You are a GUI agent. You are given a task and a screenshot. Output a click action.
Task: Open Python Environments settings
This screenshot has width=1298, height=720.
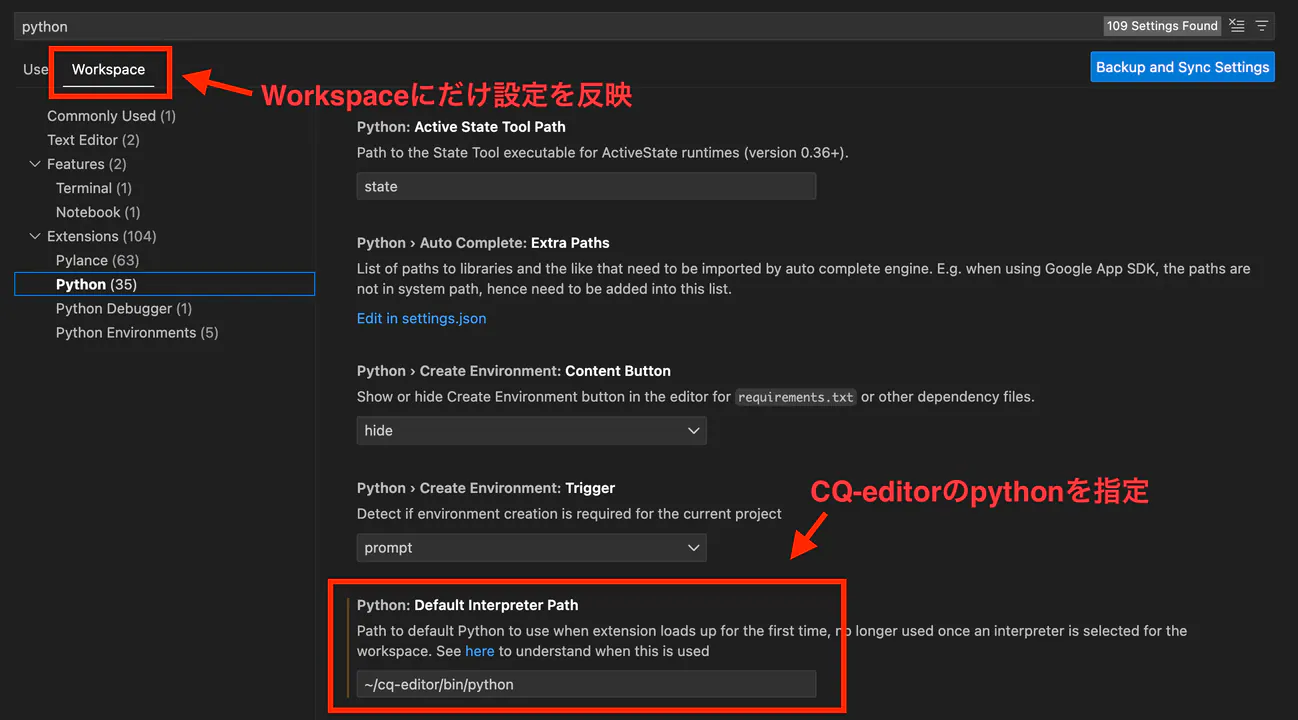tap(136, 333)
